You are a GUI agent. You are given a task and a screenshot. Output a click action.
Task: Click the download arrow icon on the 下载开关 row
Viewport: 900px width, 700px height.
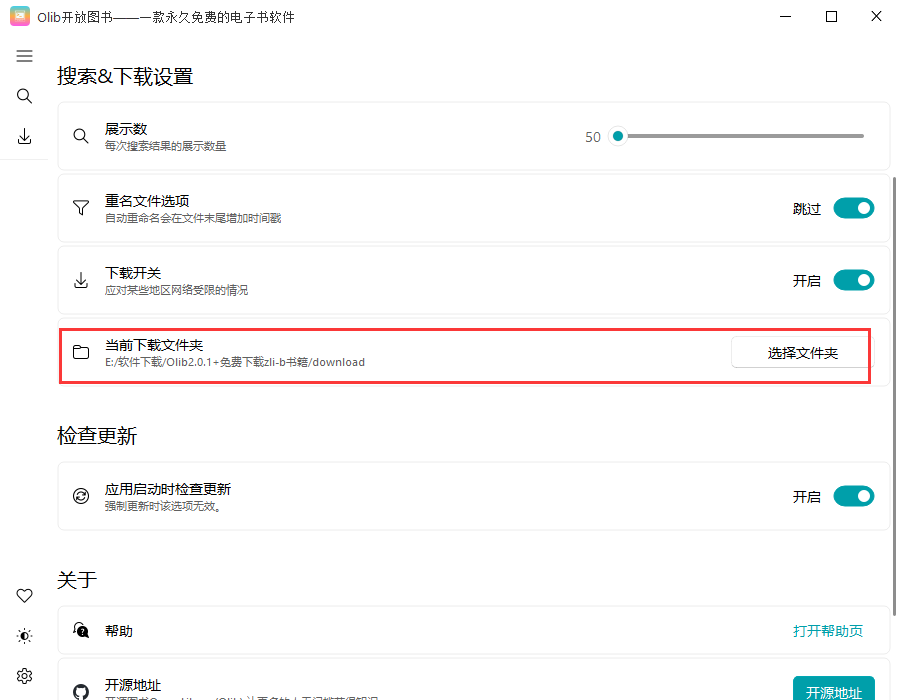coord(81,280)
